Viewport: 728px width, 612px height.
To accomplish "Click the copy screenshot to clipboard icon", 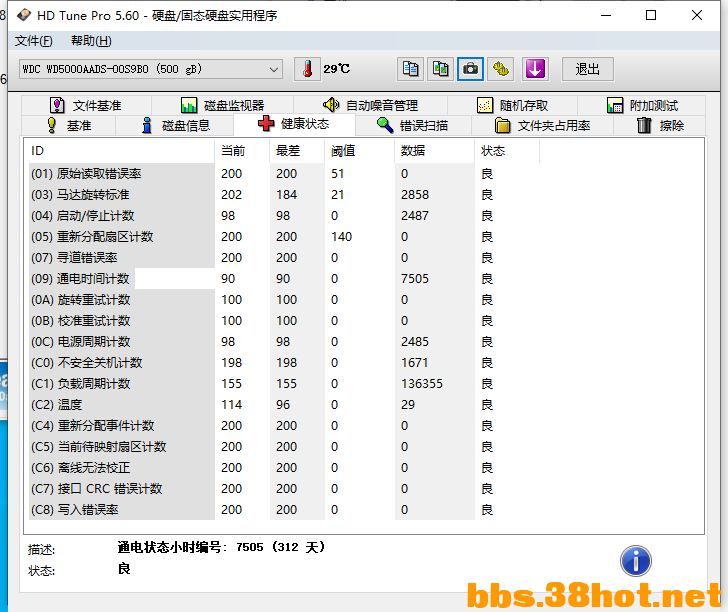I will point(440,69).
